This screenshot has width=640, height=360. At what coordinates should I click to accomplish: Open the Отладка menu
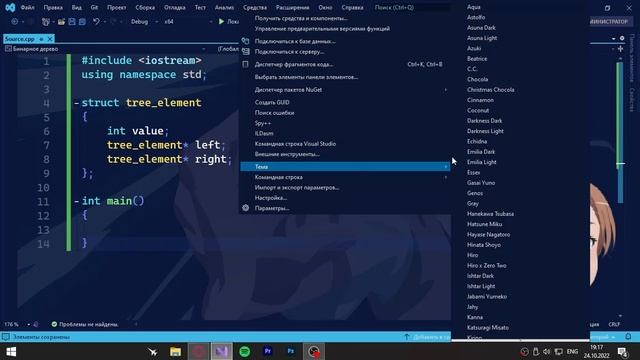tap(174, 7)
